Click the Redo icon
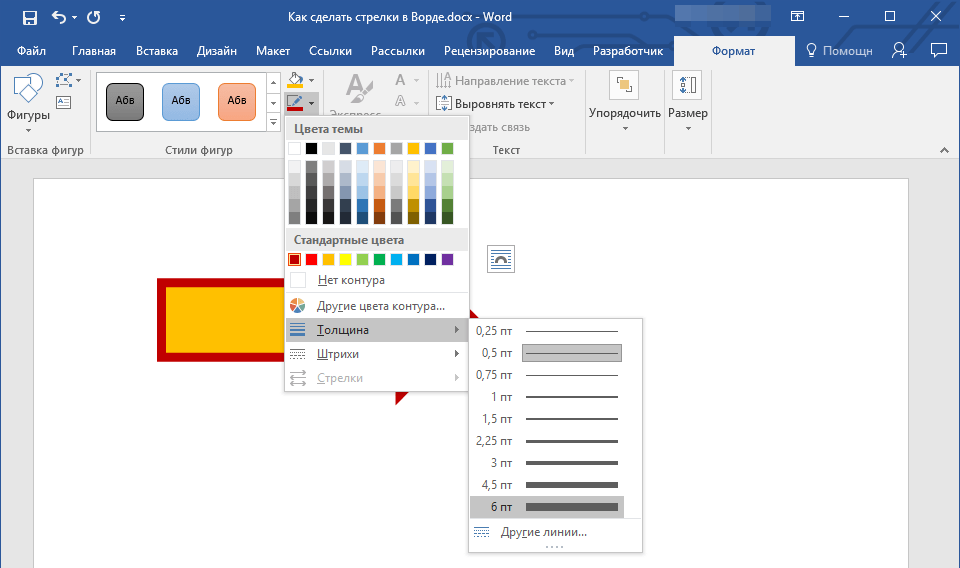The image size is (960, 568). point(94,17)
